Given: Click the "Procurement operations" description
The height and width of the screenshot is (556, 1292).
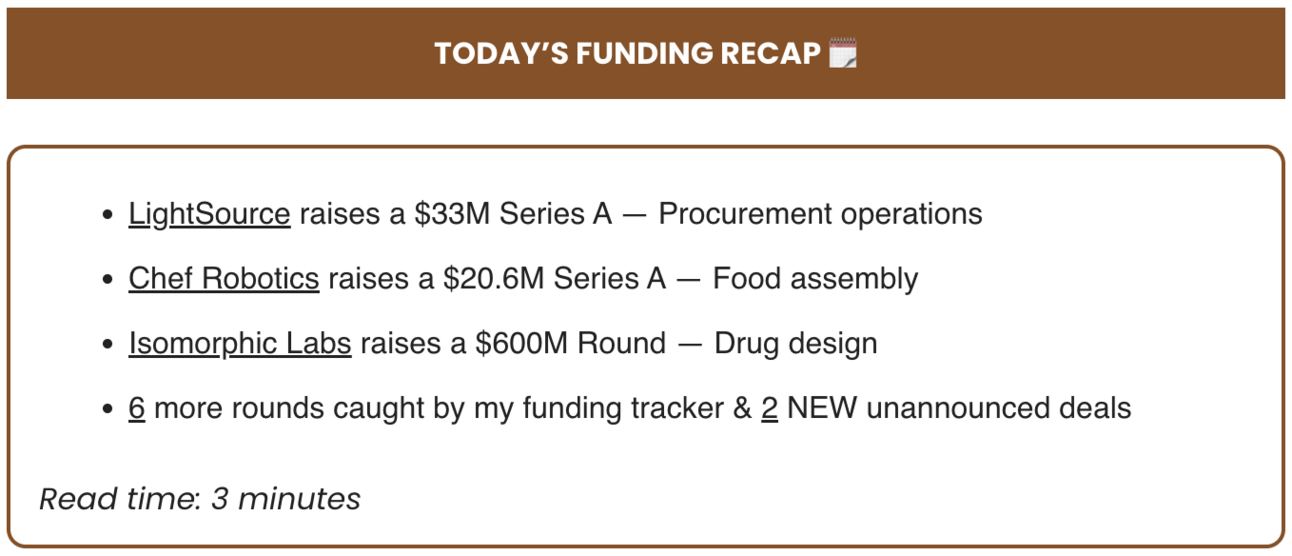Looking at the screenshot, I should pyautogui.click(x=820, y=214).
